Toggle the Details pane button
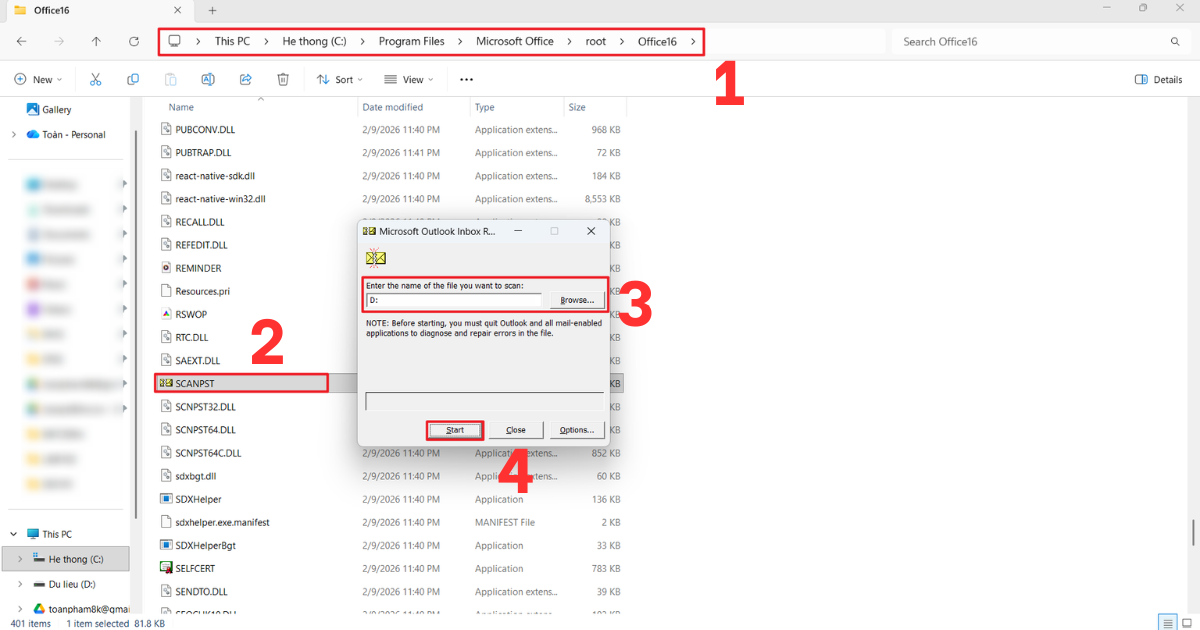The height and width of the screenshot is (630, 1200). (1159, 79)
